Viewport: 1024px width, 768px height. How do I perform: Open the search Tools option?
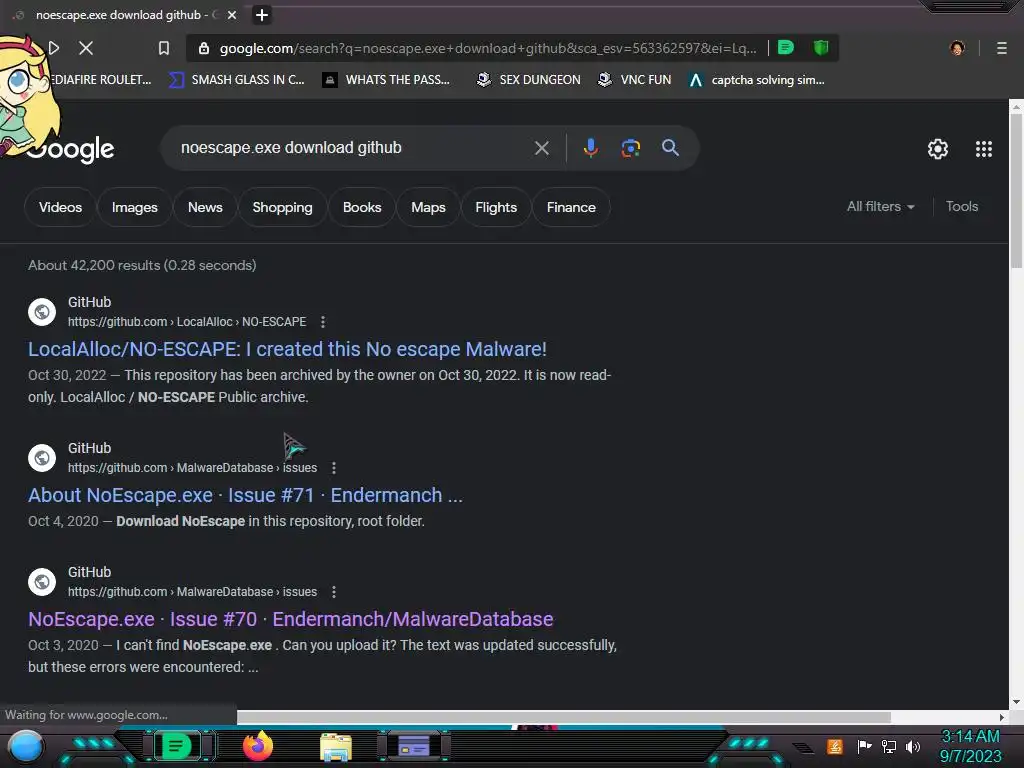pyautogui.click(x=961, y=206)
